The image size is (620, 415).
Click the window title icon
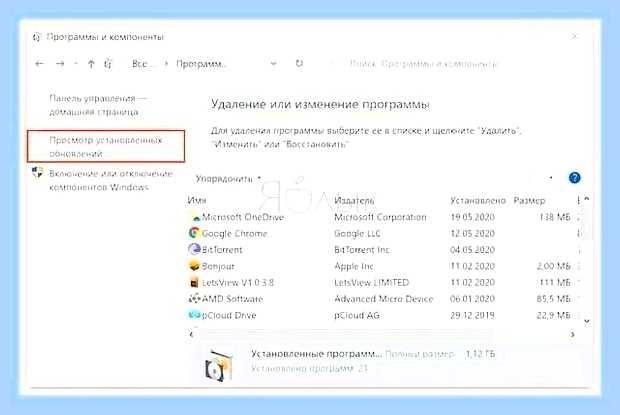click(36, 37)
